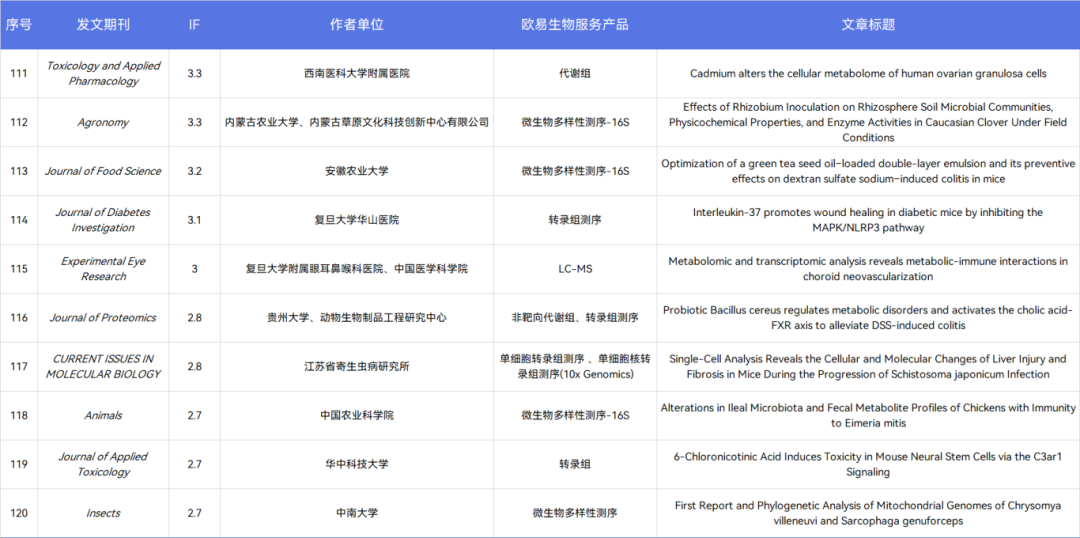Click 复旦大学华山医院 cell
The height and width of the screenshot is (538, 1080).
coord(357,220)
